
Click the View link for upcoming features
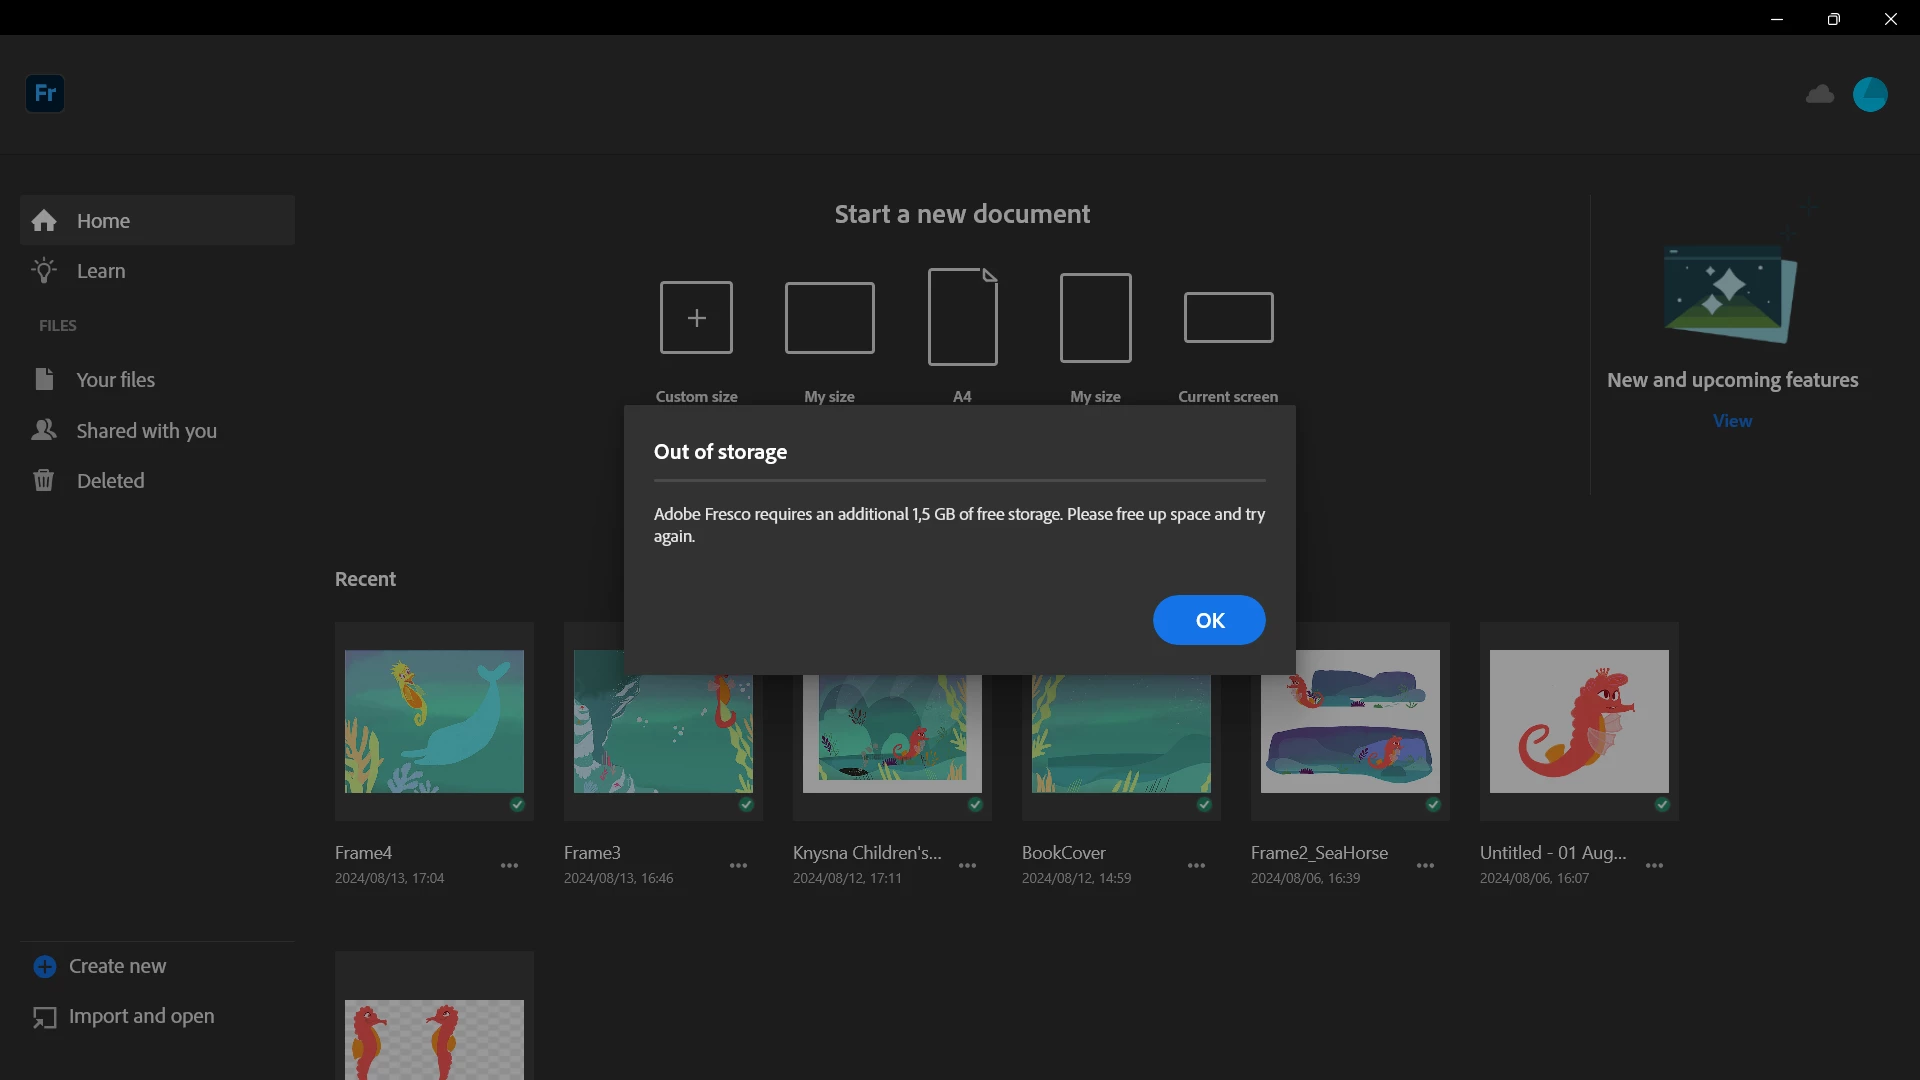(x=1732, y=421)
